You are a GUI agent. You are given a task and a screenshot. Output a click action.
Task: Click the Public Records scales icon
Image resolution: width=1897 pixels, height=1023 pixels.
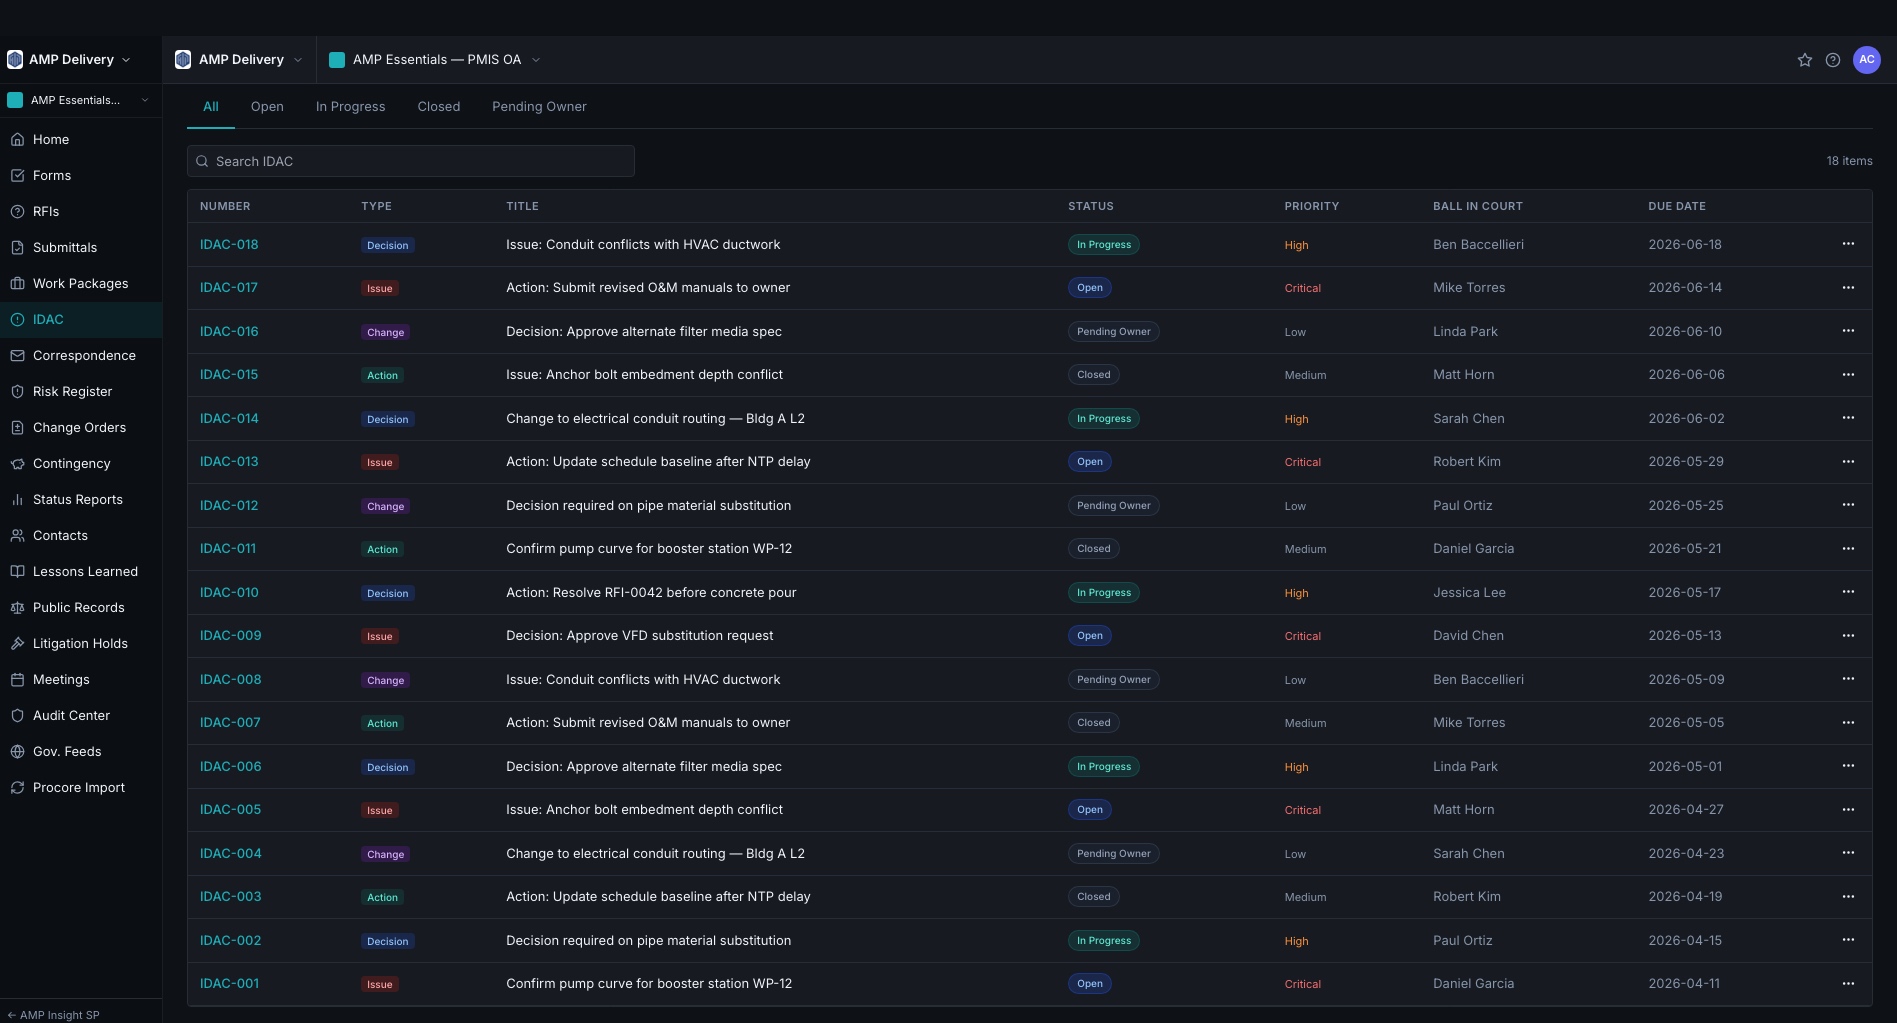pos(17,608)
